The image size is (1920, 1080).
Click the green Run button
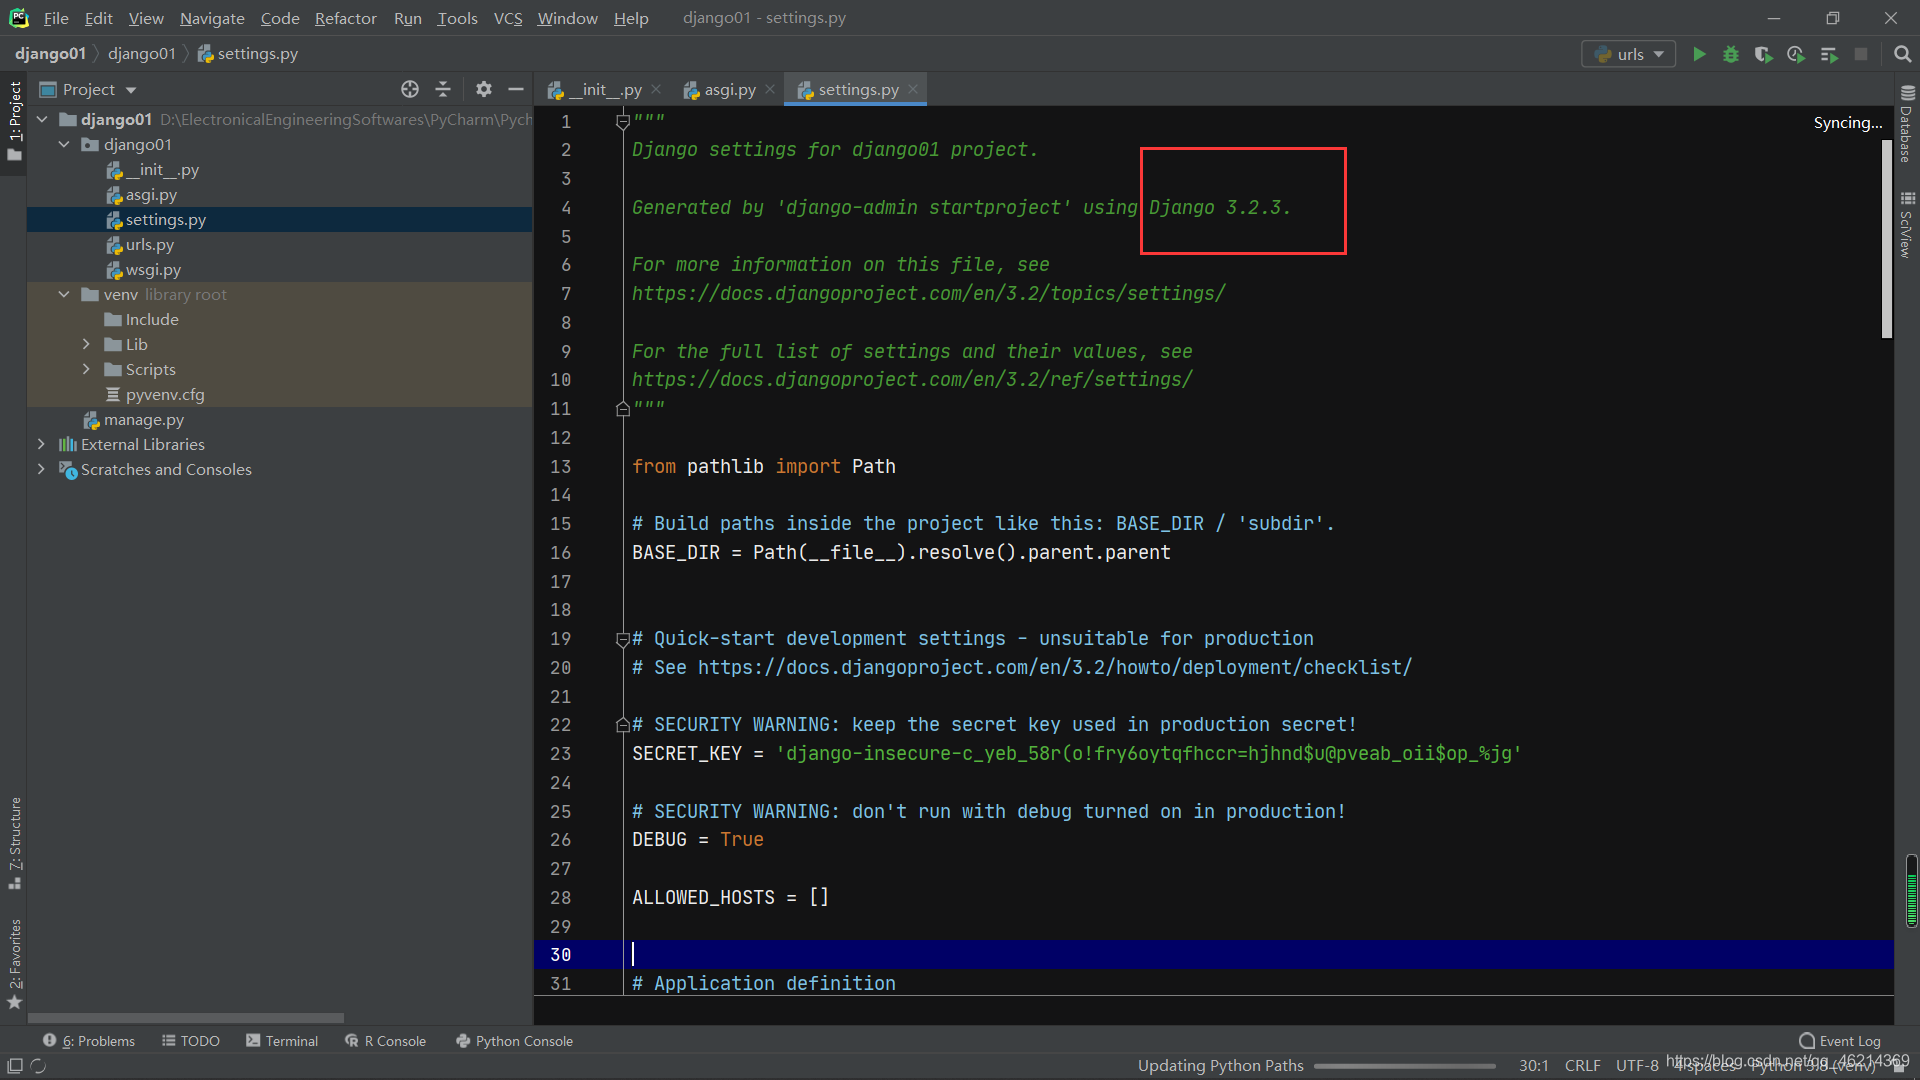click(1699, 54)
